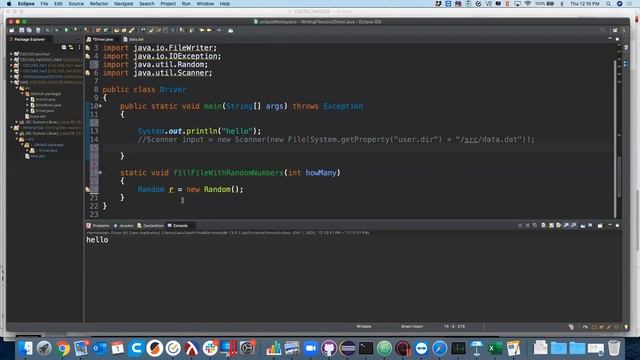Click the warning marker beside the Random line
640x360 pixels.
tap(88, 189)
